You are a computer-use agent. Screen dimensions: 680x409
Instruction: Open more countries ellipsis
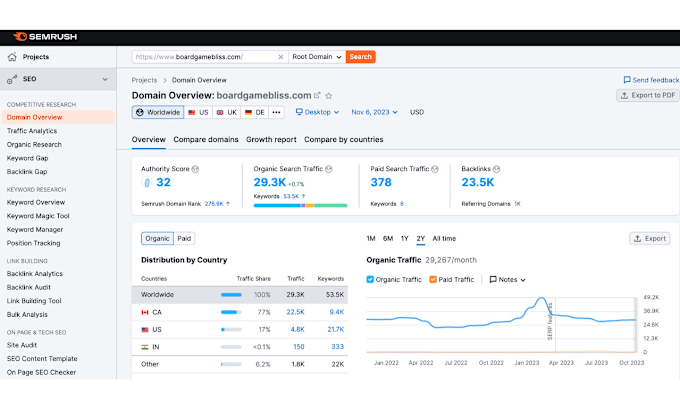click(x=276, y=112)
